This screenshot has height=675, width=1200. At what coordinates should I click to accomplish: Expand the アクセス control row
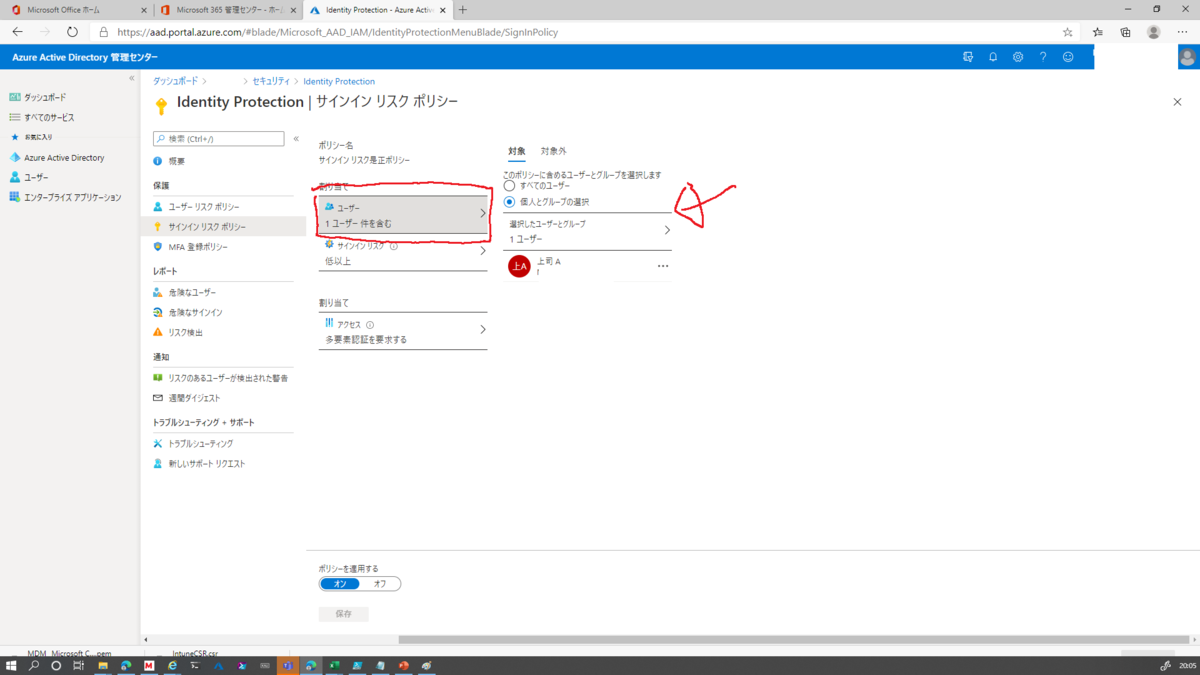(403, 331)
